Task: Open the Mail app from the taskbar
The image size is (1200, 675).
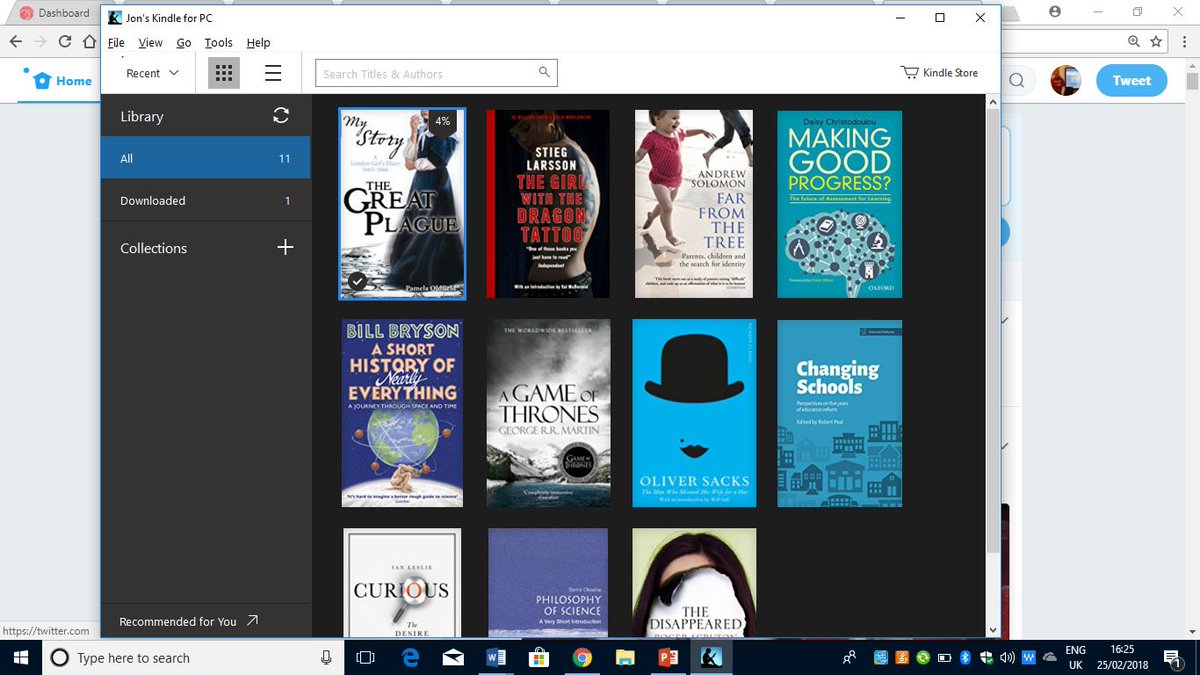Action: click(453, 657)
